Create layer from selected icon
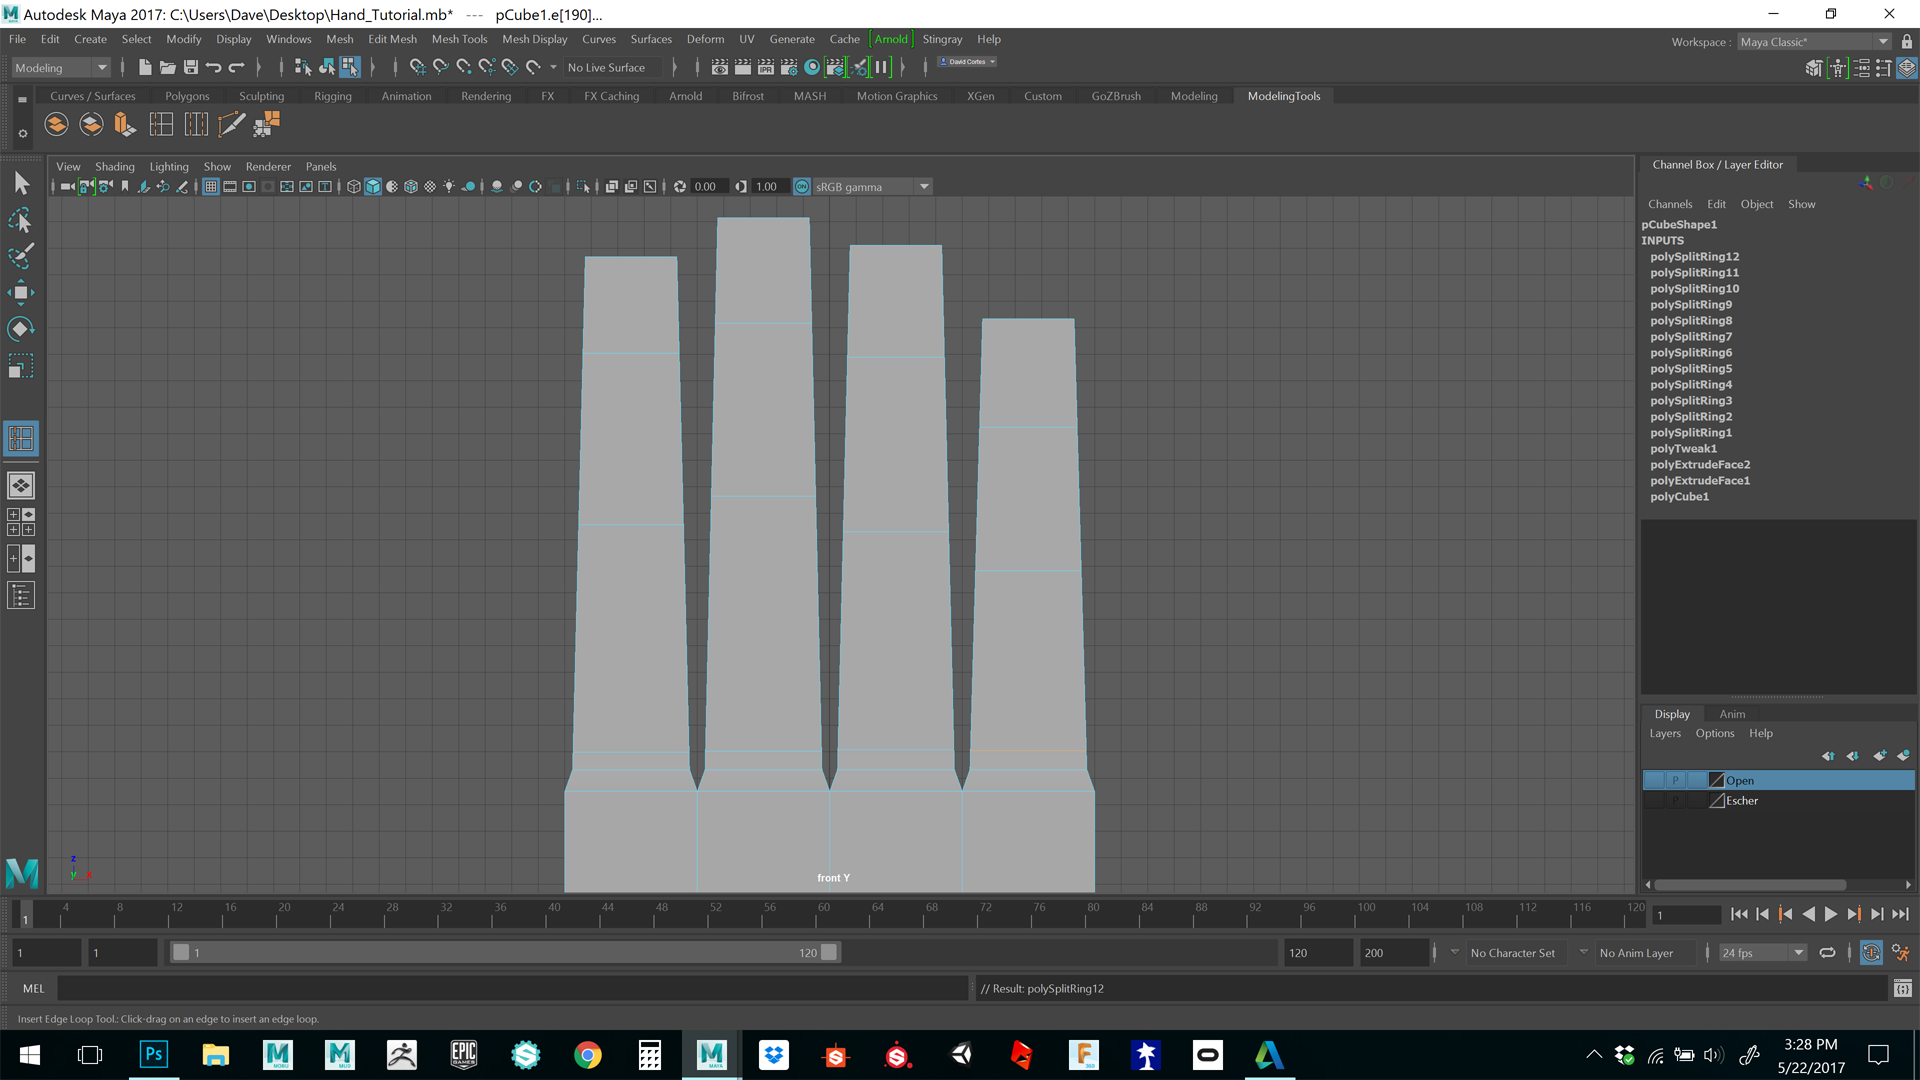The image size is (1920, 1080). pyautogui.click(x=1903, y=756)
